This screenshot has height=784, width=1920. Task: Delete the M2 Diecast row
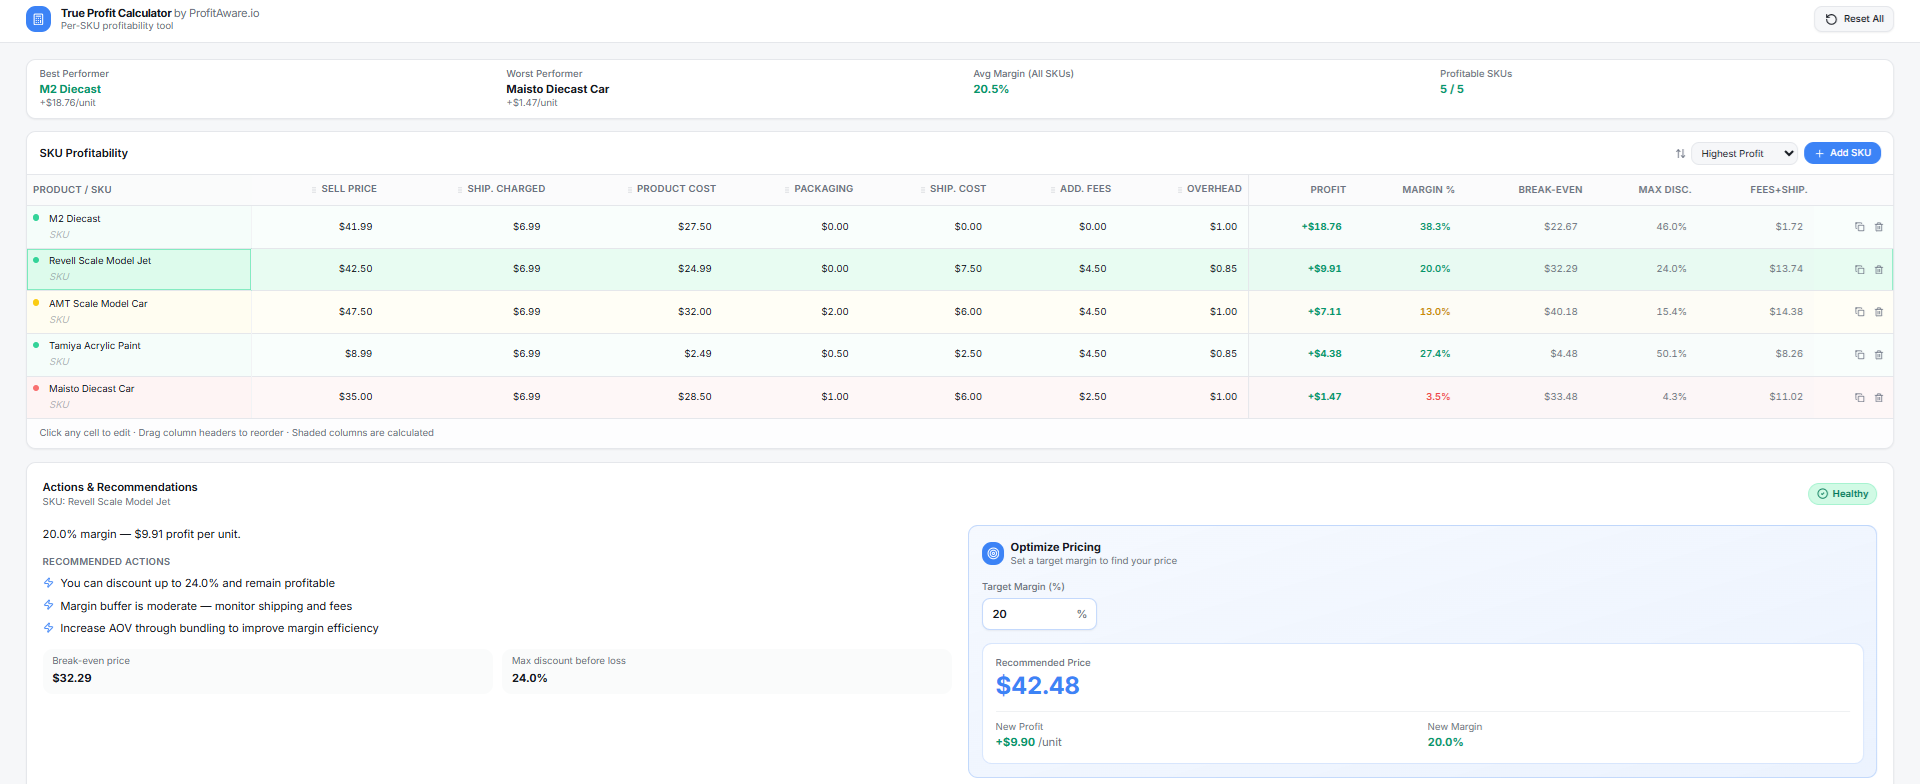click(1879, 227)
